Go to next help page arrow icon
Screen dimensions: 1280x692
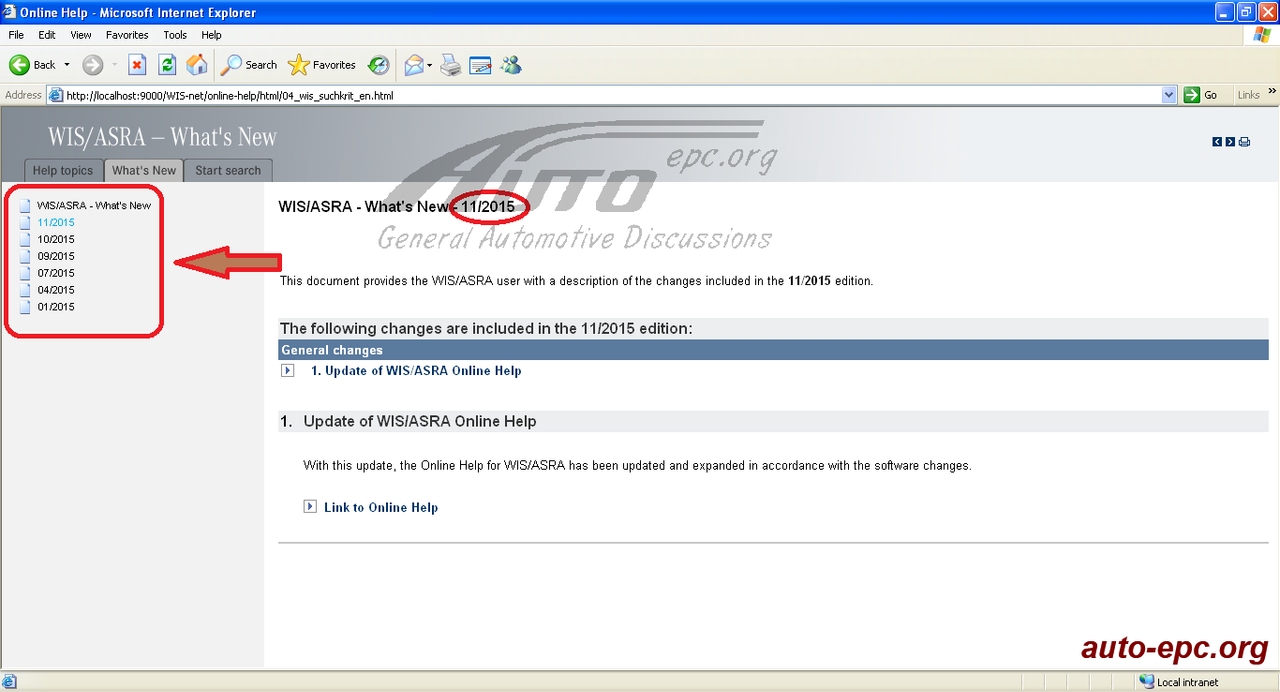[x=1230, y=142]
